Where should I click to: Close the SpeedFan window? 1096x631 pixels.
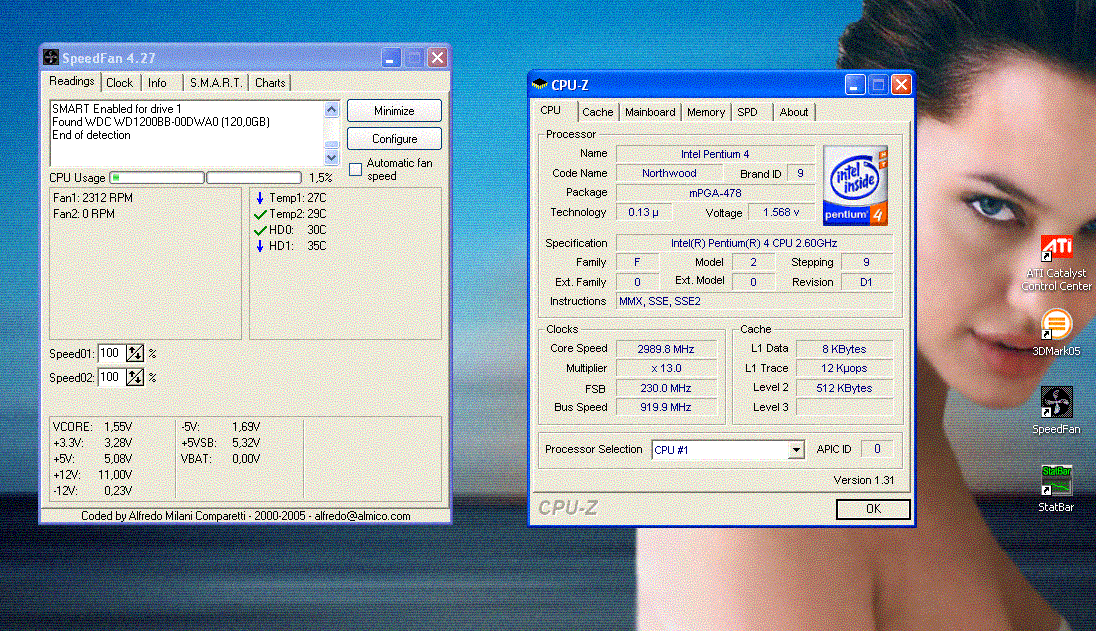pos(438,57)
